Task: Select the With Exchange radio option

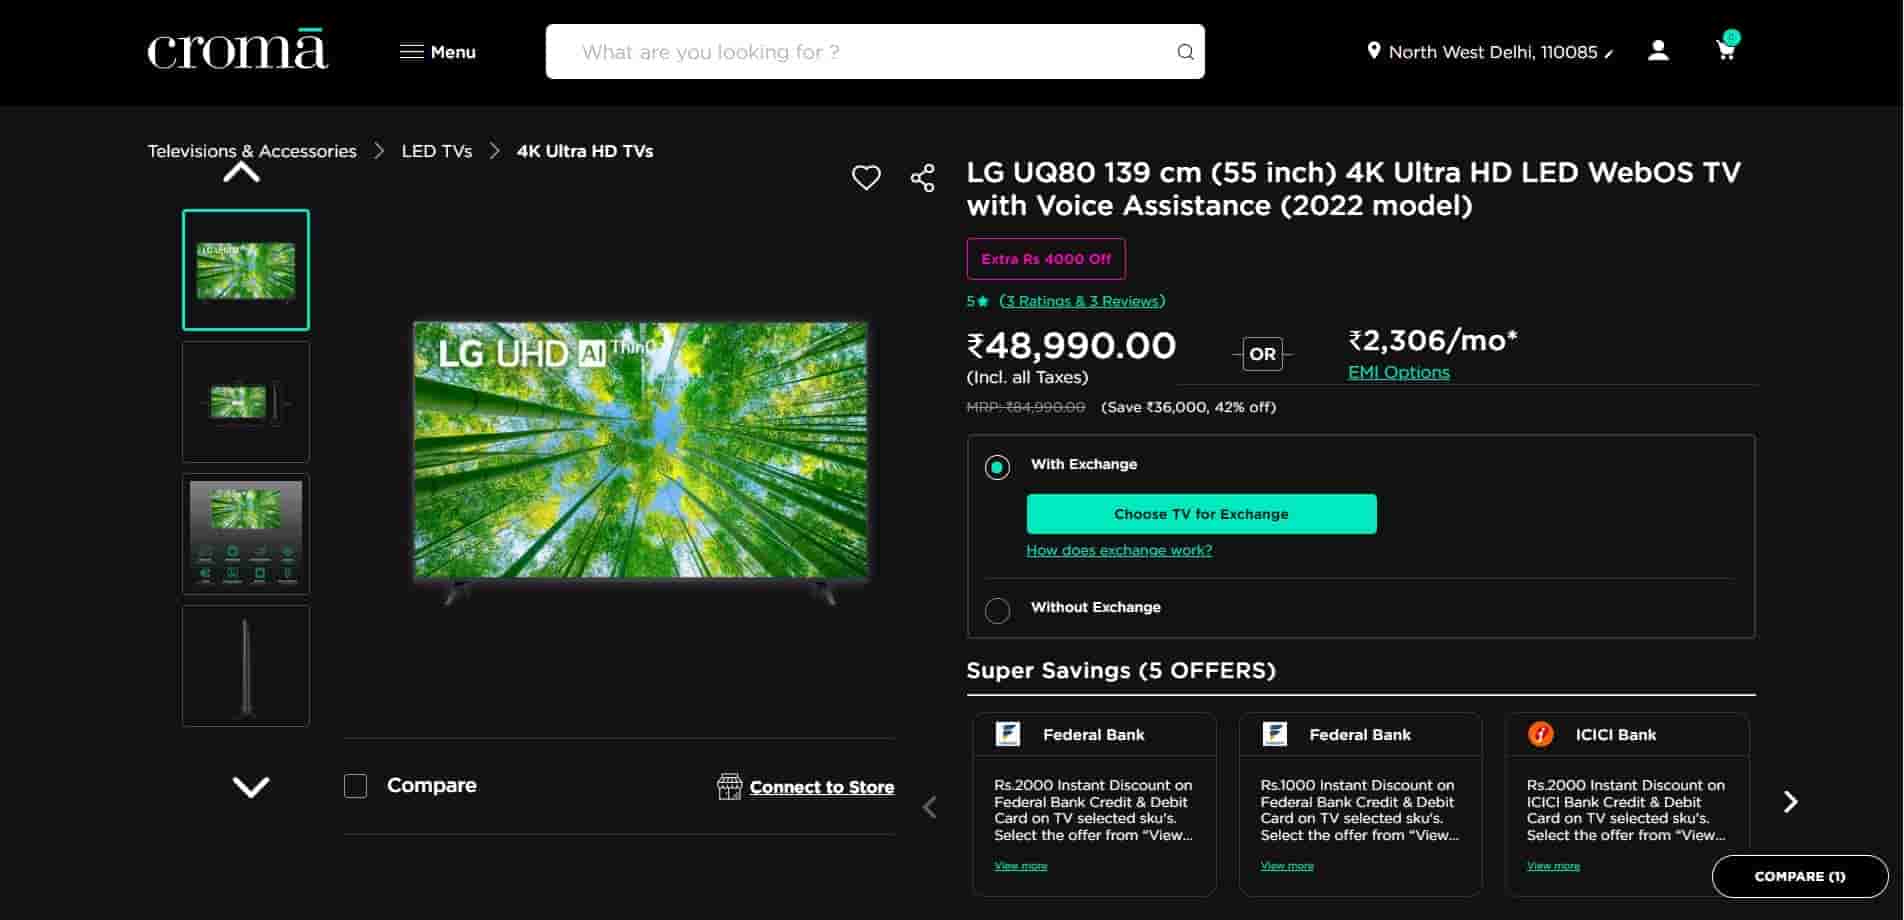Action: pos(997,467)
